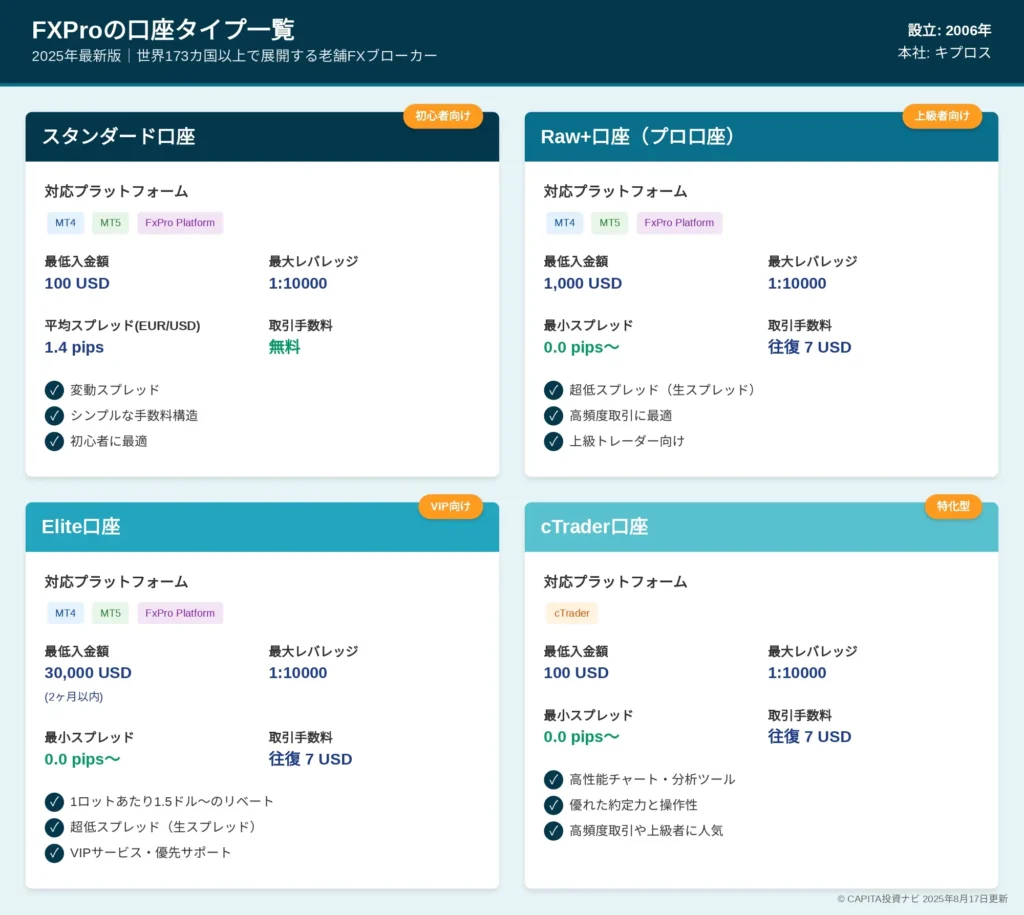Click the checkmark icon beside 高性能チャート・分析ツール
Viewport: 1024px width, 915px height.
pyautogui.click(x=553, y=779)
